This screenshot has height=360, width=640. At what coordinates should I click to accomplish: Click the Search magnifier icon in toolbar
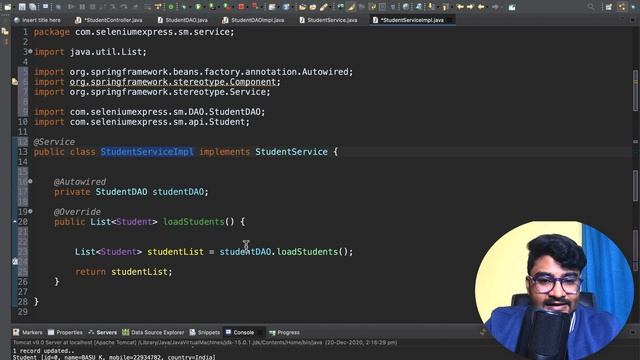[x=591, y=7]
